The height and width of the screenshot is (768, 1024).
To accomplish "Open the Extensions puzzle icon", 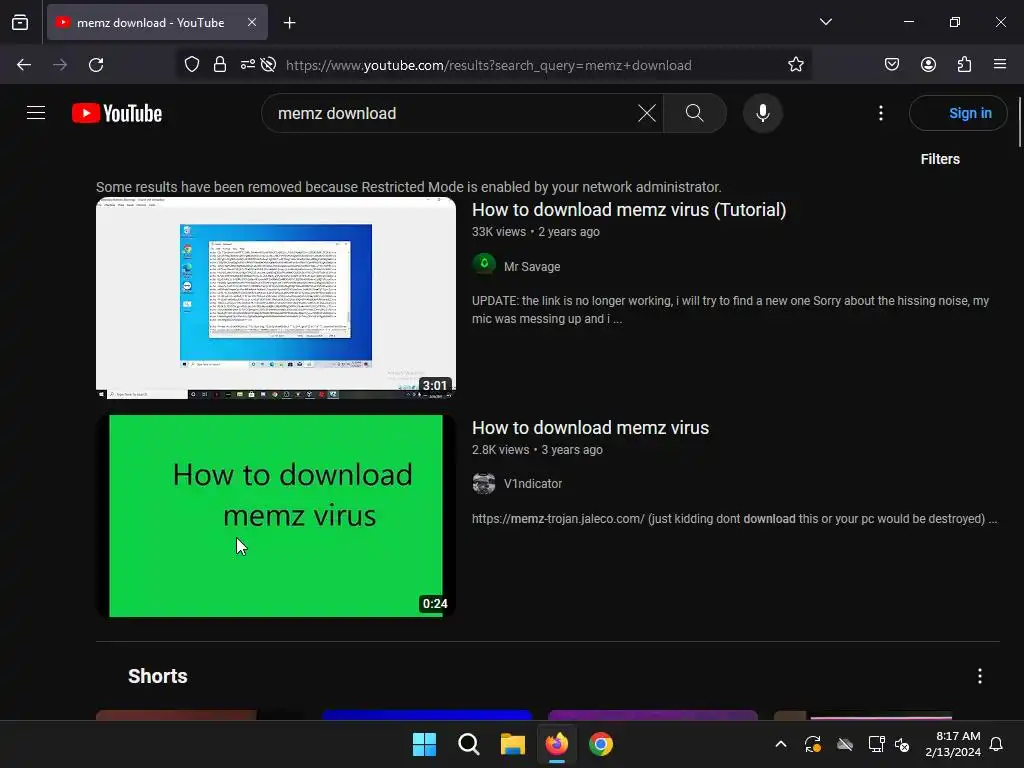I will [x=964, y=65].
